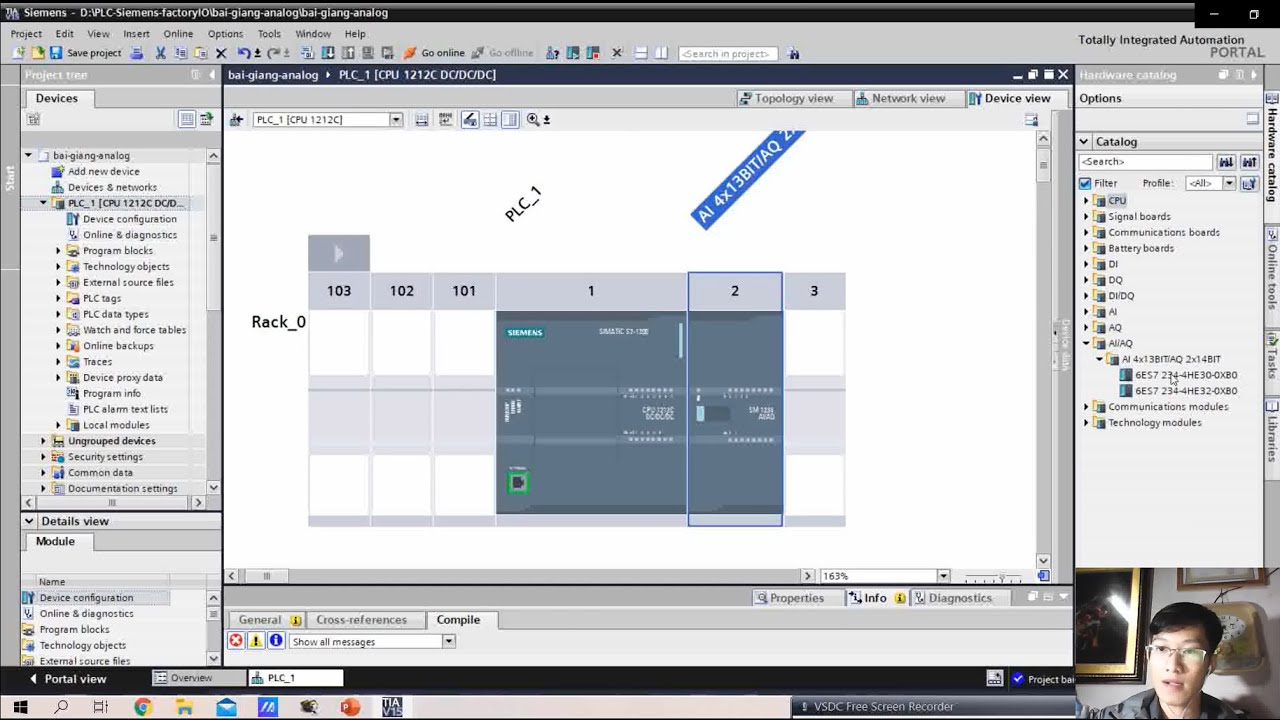Click the search-down icon in the Catalog

click(1226, 162)
